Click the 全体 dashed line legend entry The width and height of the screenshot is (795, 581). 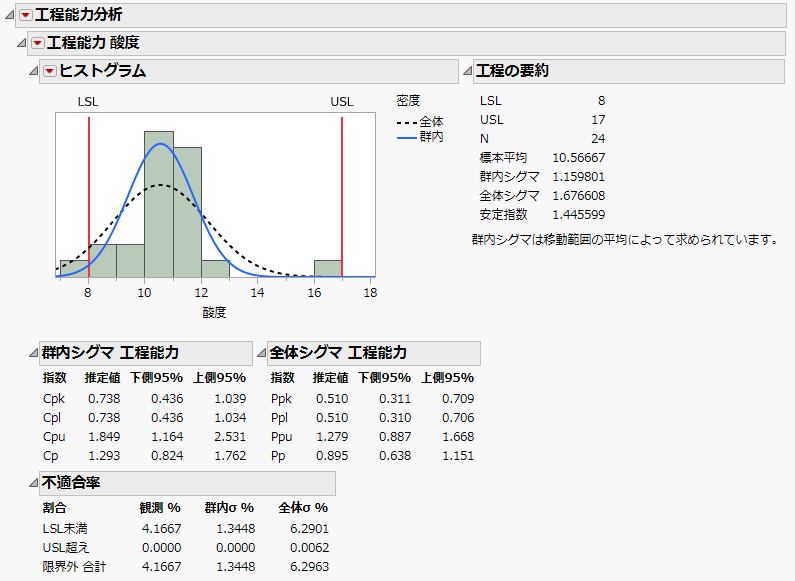pos(420,122)
